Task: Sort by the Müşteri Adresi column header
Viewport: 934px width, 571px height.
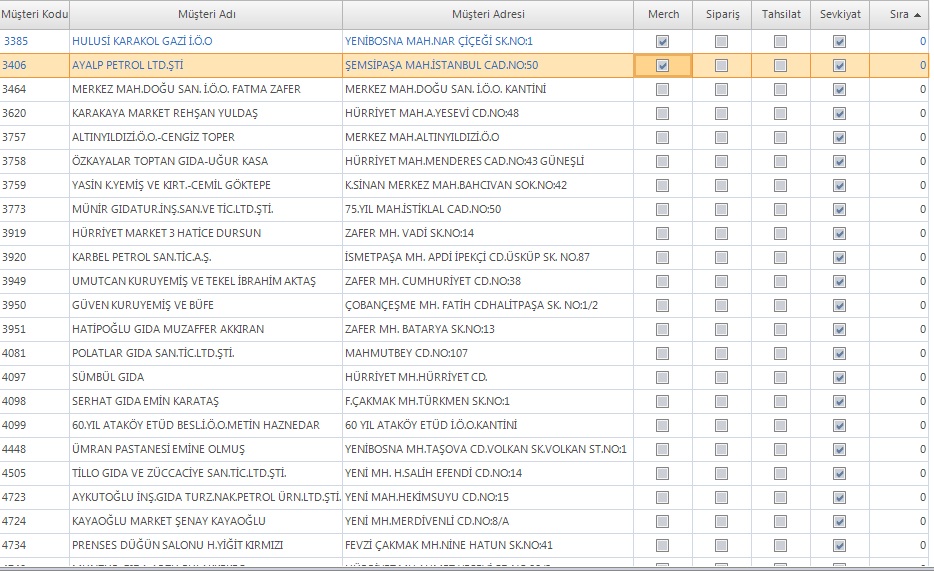Action: 488,14
